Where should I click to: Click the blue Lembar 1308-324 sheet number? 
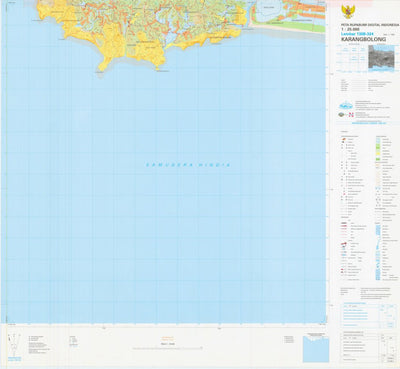coord(356,34)
